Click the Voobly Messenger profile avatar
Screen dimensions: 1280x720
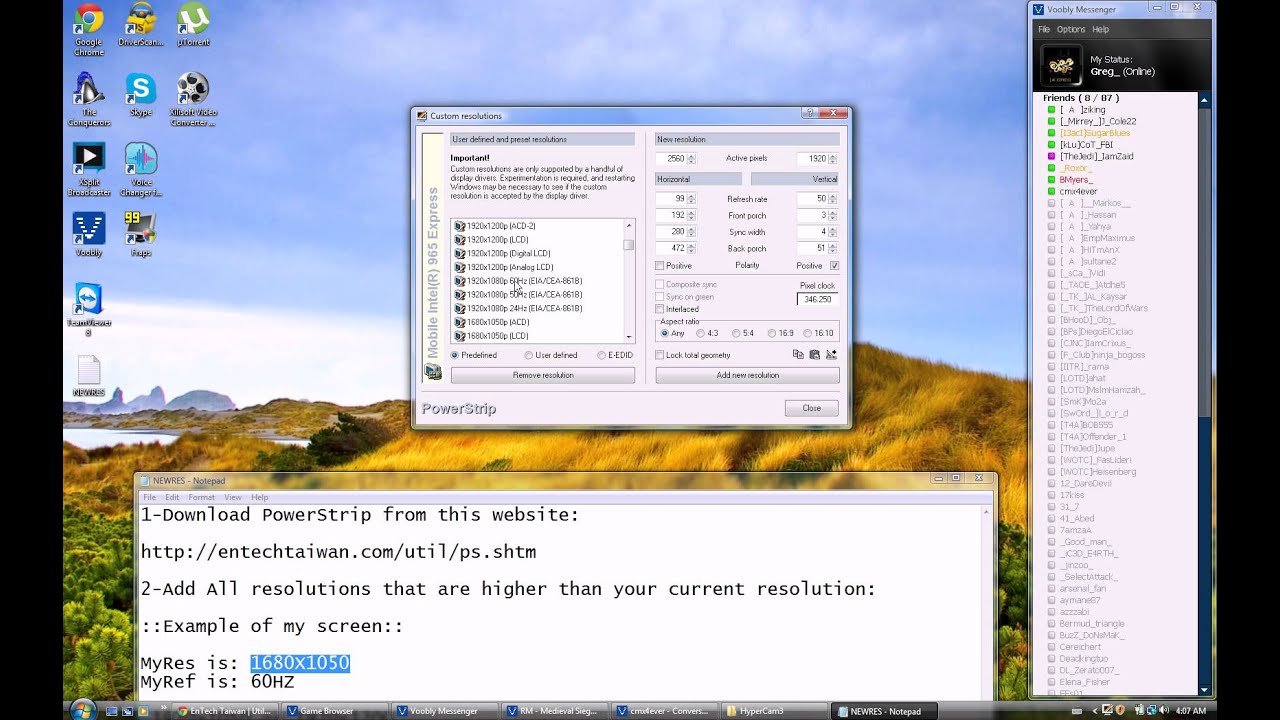pos(1061,65)
